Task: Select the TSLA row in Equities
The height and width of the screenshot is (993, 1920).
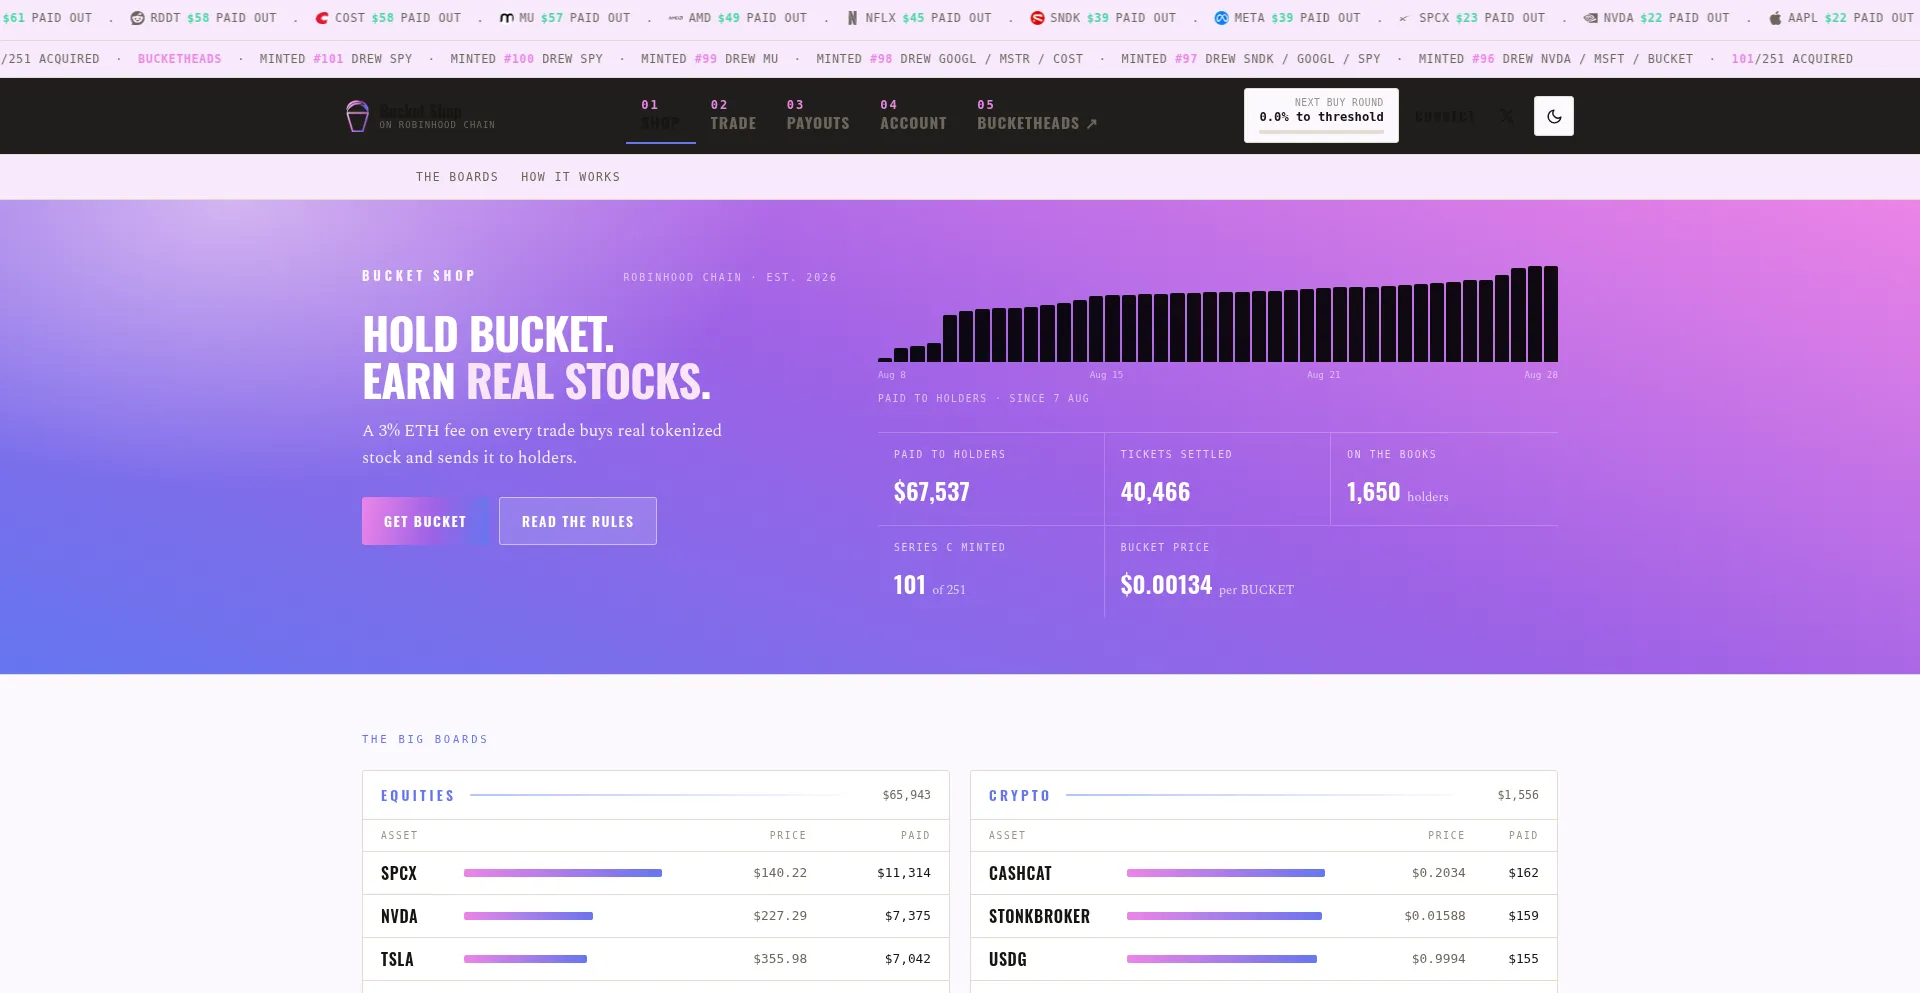Action: pyautogui.click(x=656, y=959)
